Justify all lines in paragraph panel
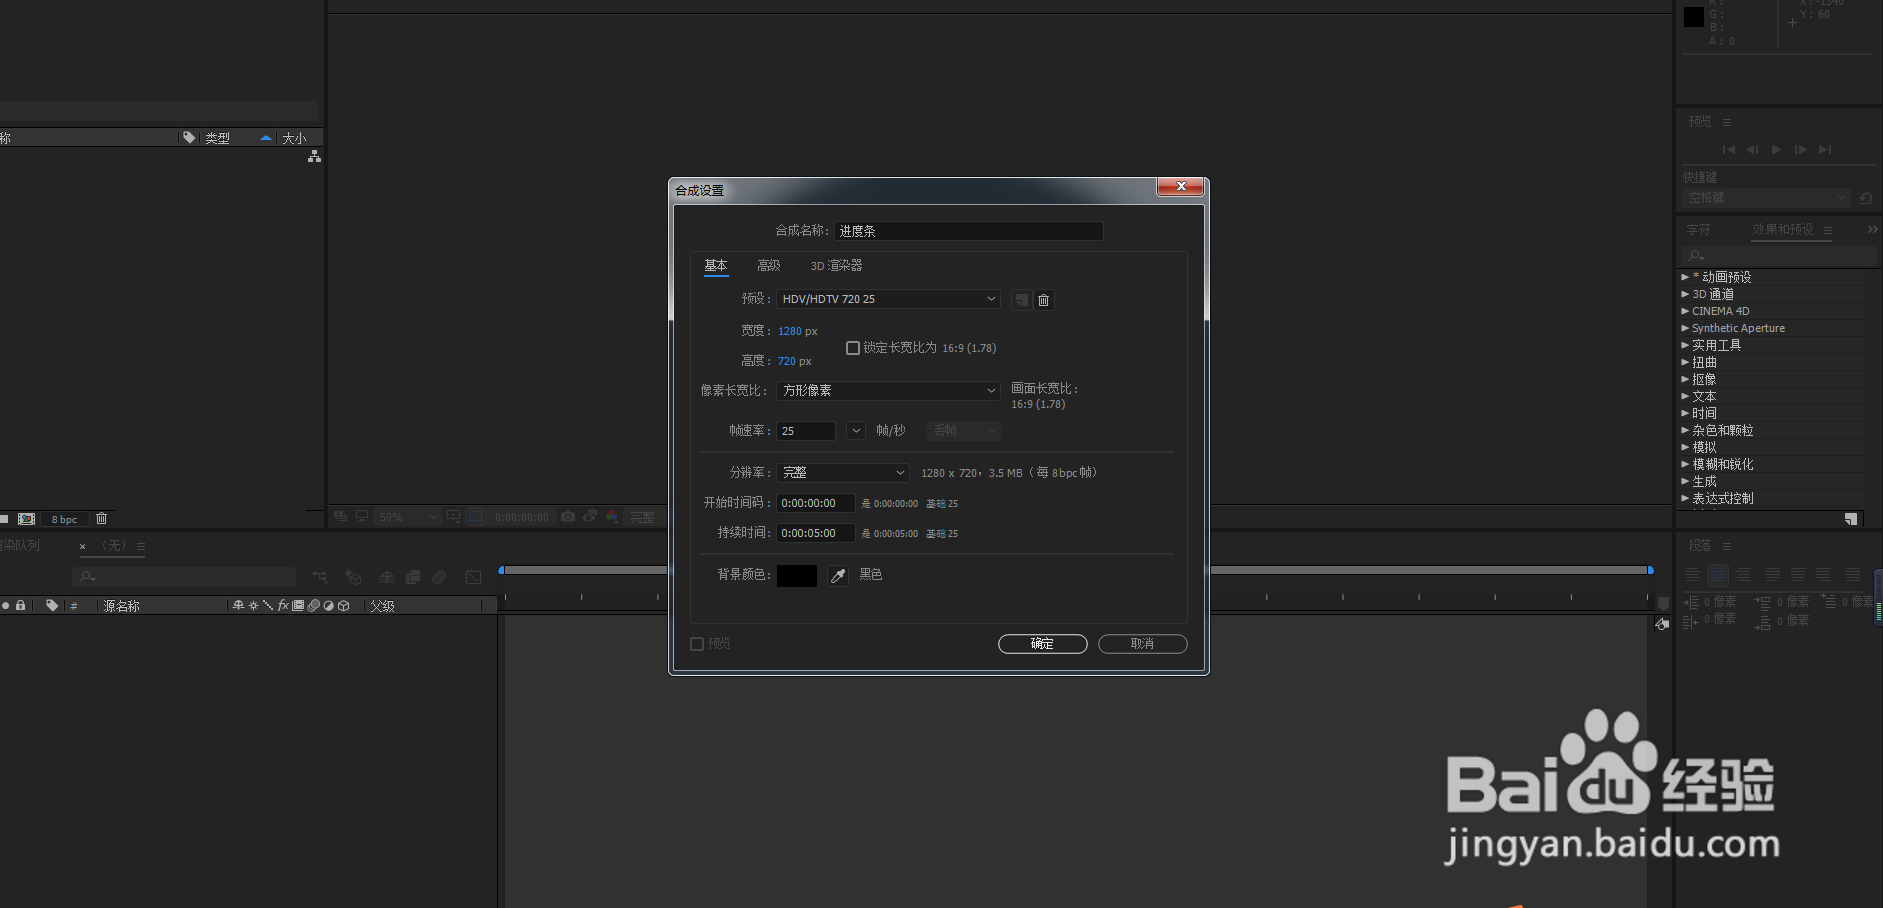 coord(1852,575)
